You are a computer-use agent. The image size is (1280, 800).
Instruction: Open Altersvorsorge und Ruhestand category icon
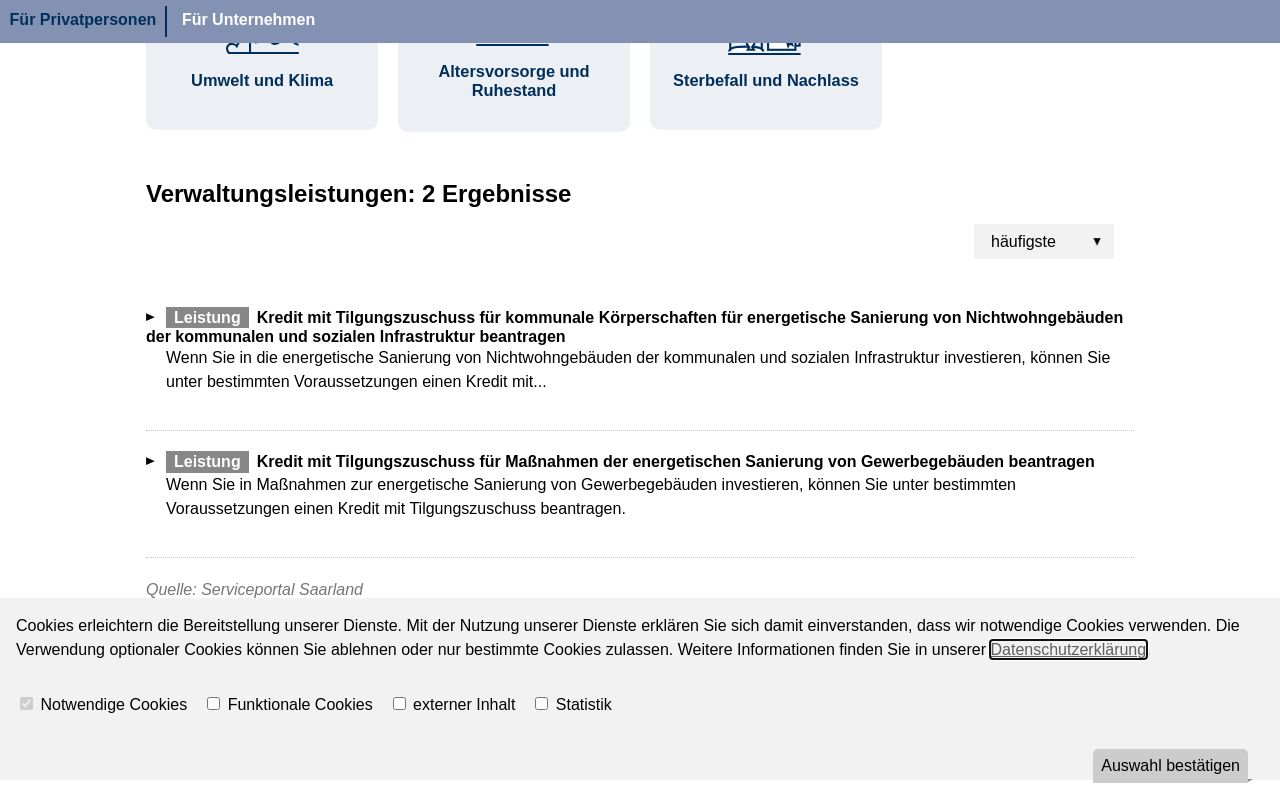[x=513, y=44]
